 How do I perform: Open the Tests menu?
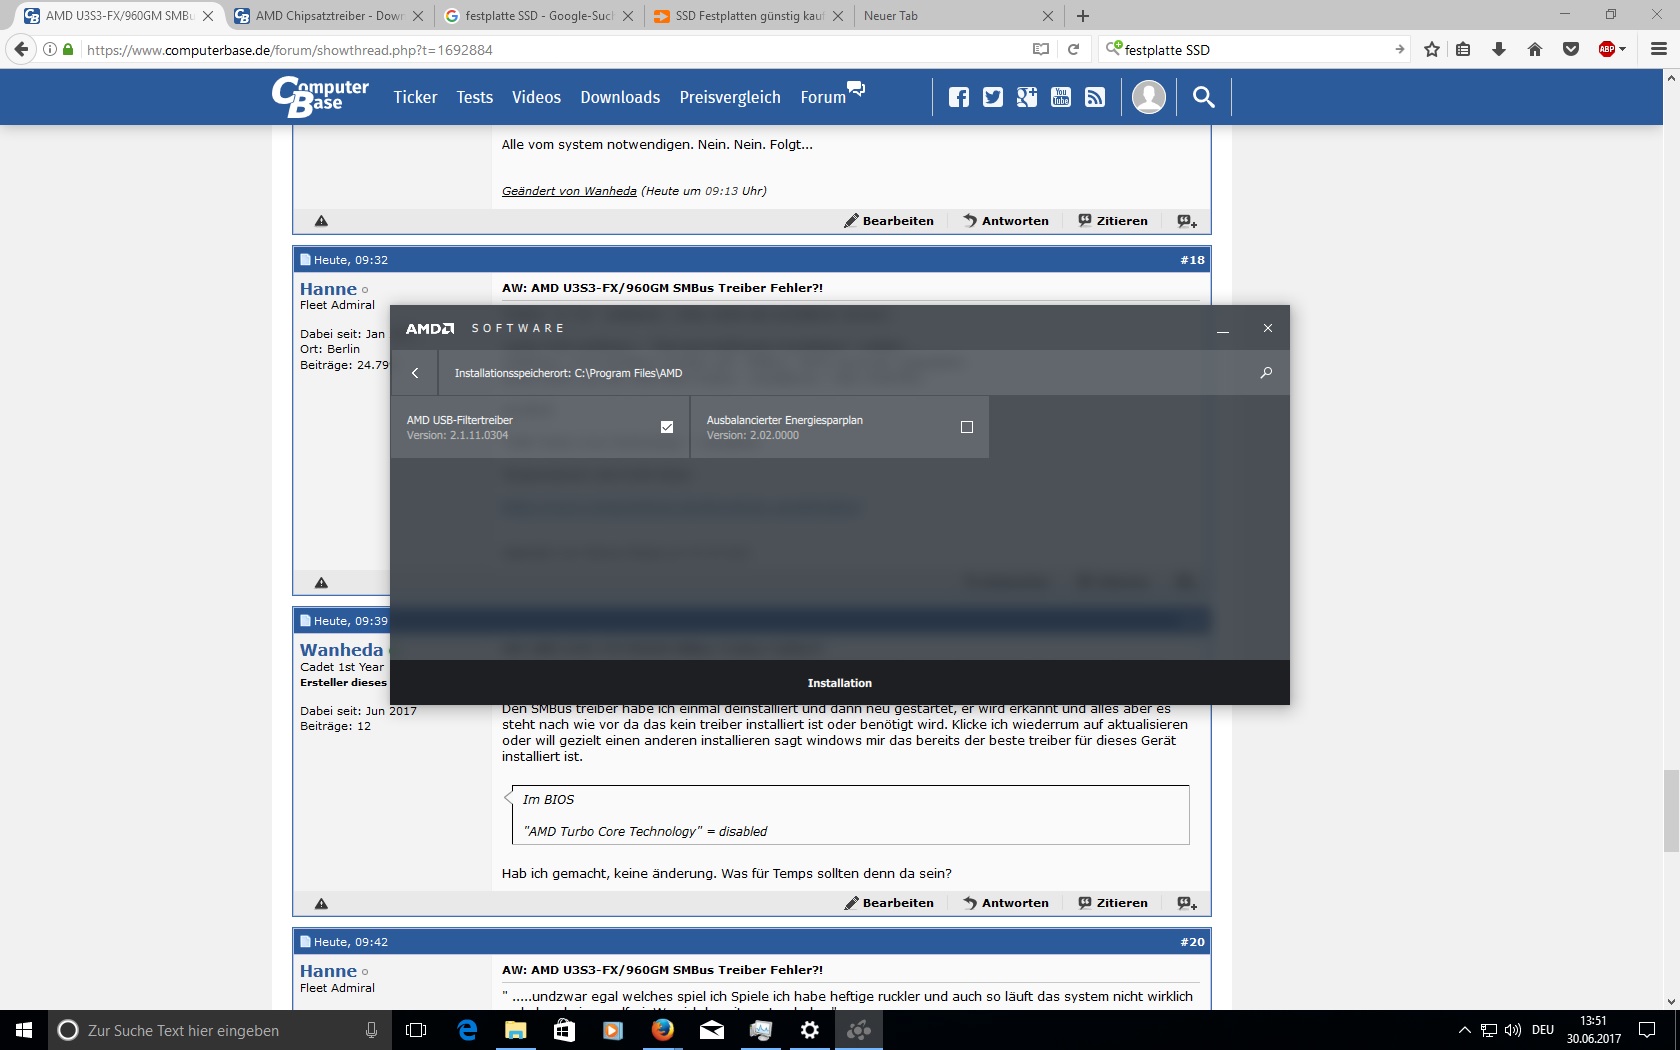click(475, 97)
